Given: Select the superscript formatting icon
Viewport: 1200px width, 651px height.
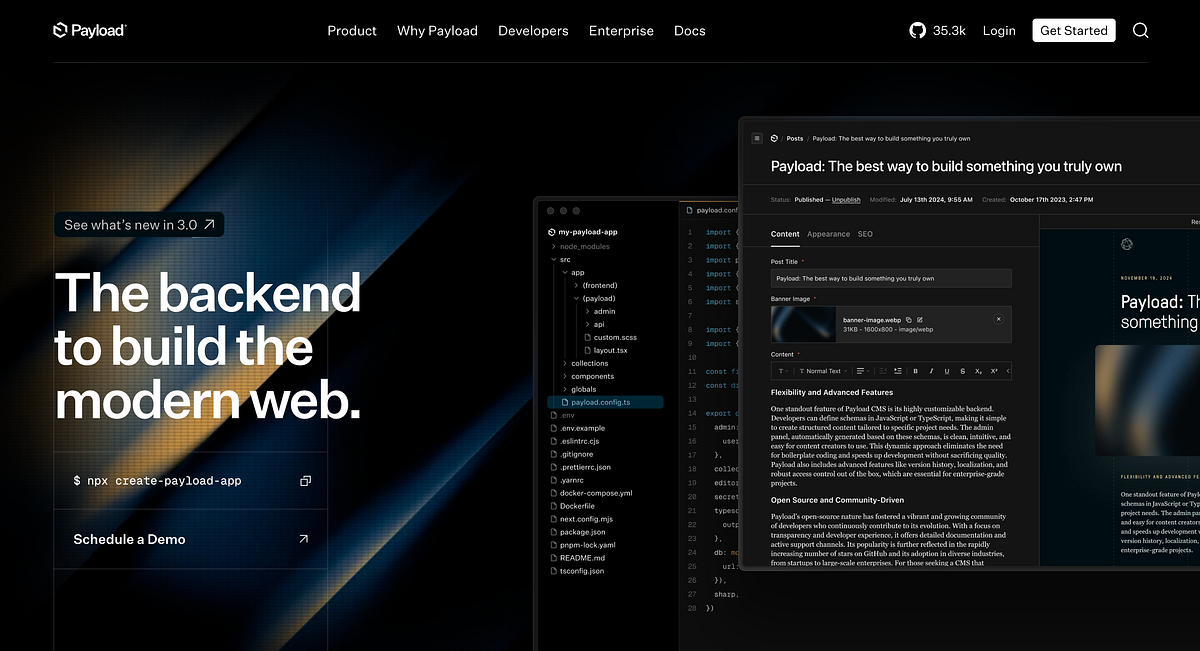Looking at the screenshot, I should [x=993, y=371].
